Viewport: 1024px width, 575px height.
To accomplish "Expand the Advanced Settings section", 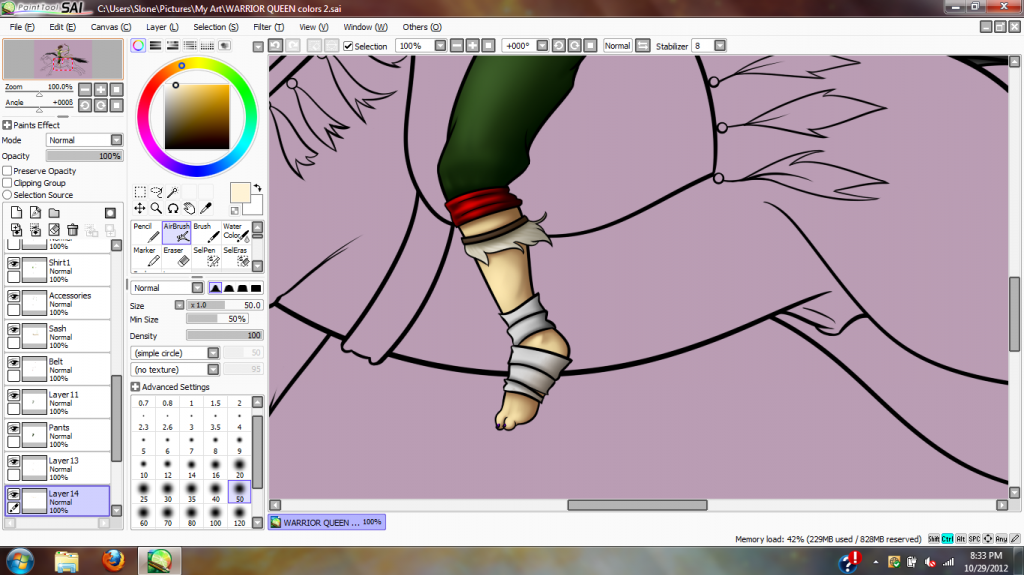I will tap(136, 387).
